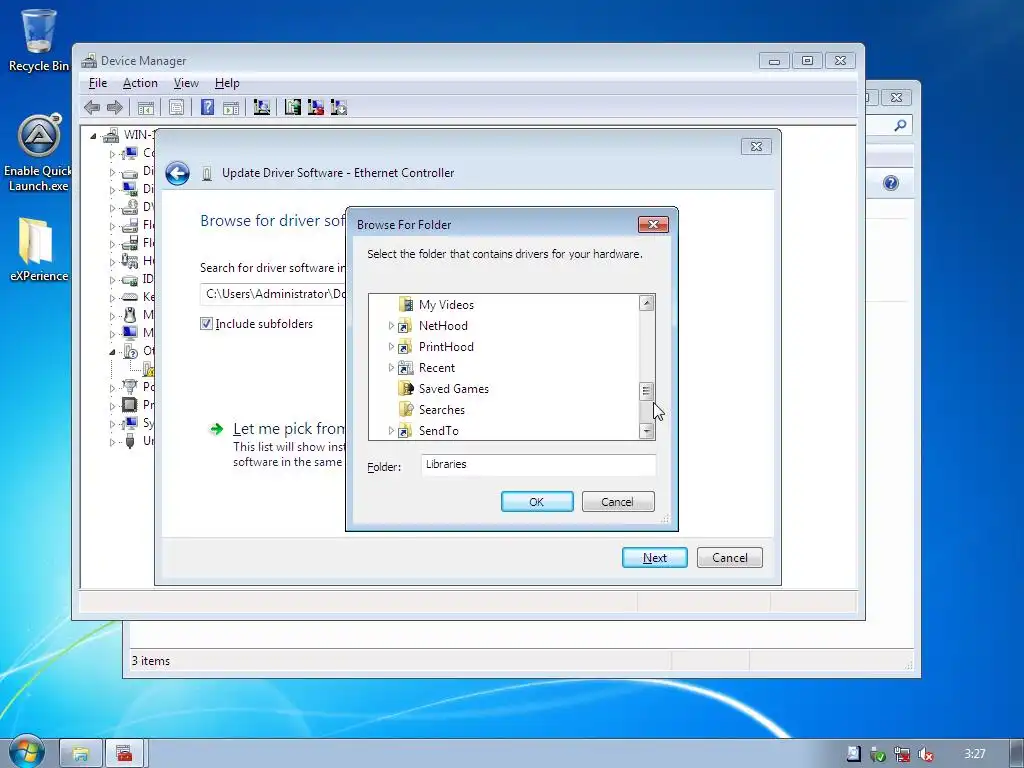The image size is (1024, 768).
Task: Open the View menu
Action: pos(186,83)
